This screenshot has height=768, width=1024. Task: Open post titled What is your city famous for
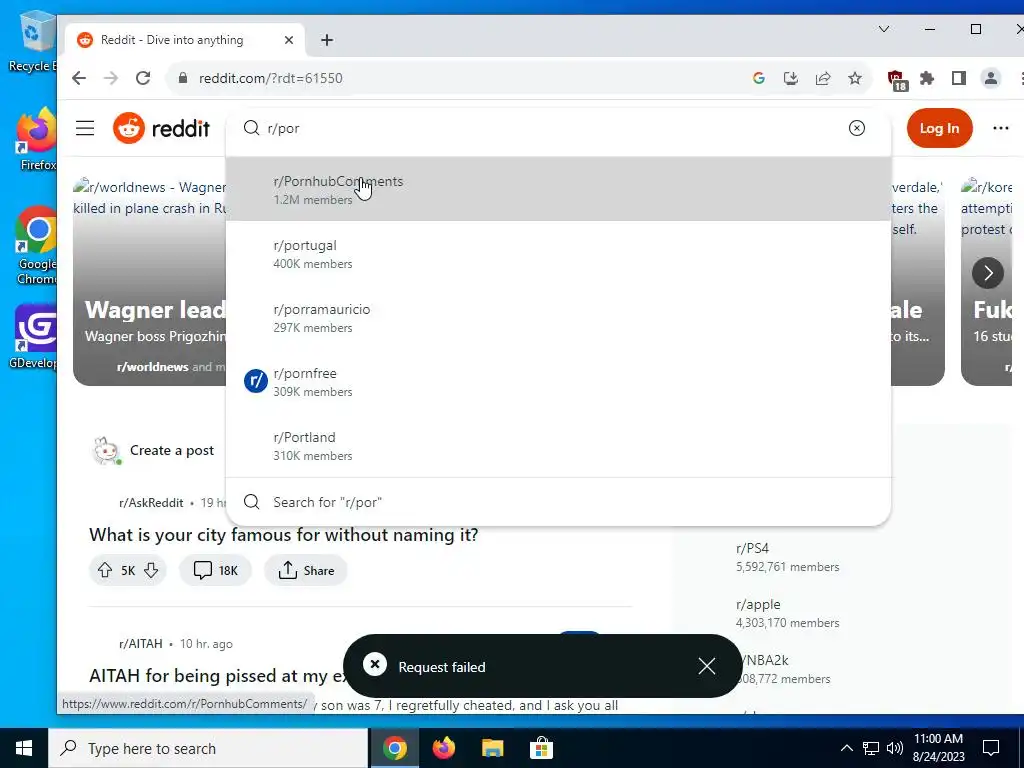coord(283,535)
